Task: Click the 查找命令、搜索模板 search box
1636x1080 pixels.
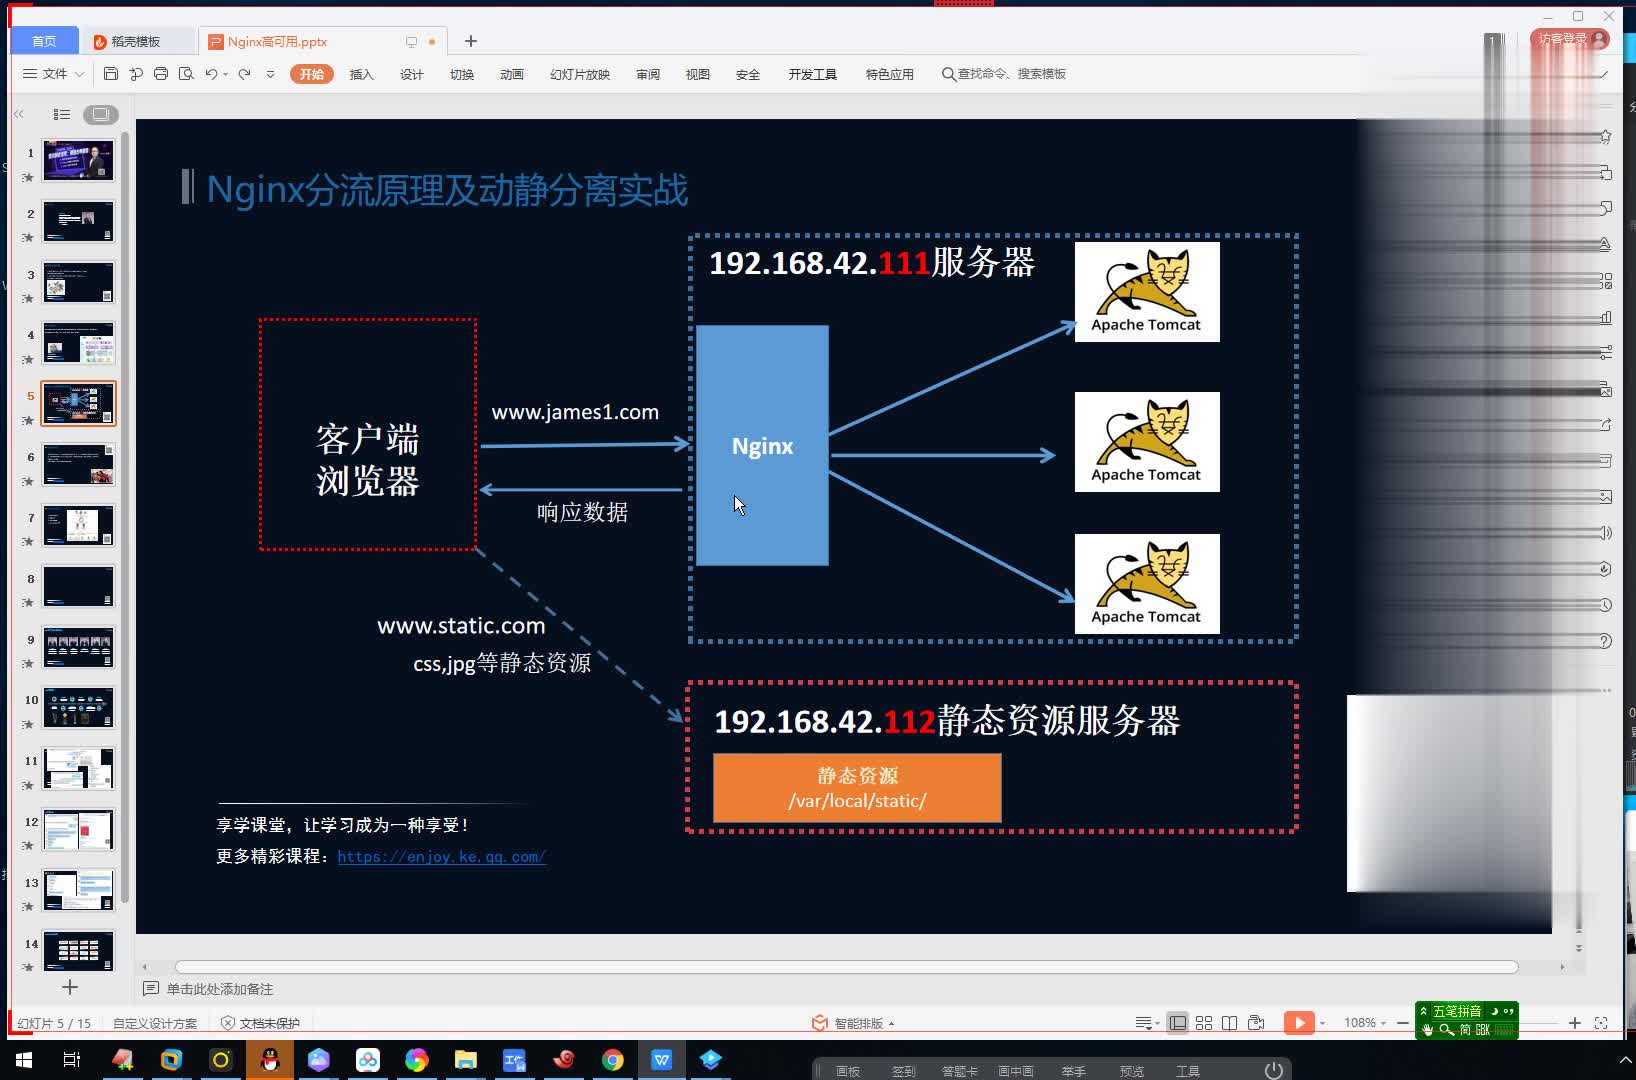Action: [1004, 74]
